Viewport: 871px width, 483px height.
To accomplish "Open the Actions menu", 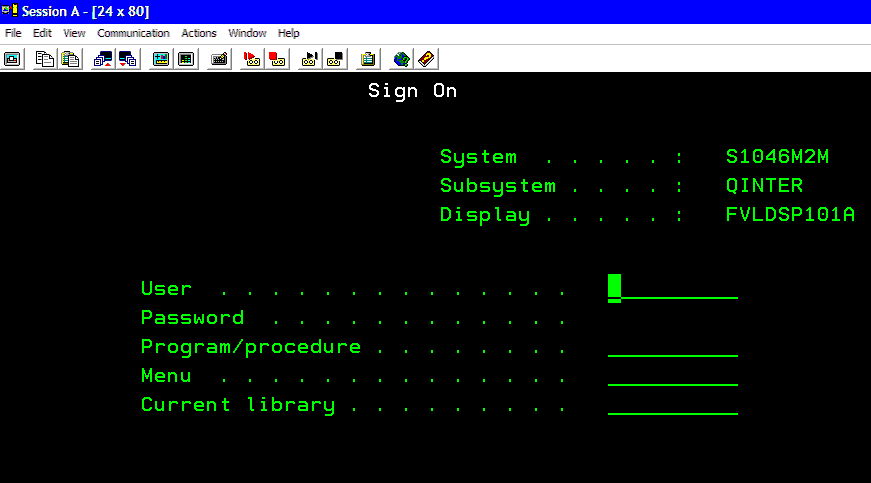I will click(x=199, y=33).
